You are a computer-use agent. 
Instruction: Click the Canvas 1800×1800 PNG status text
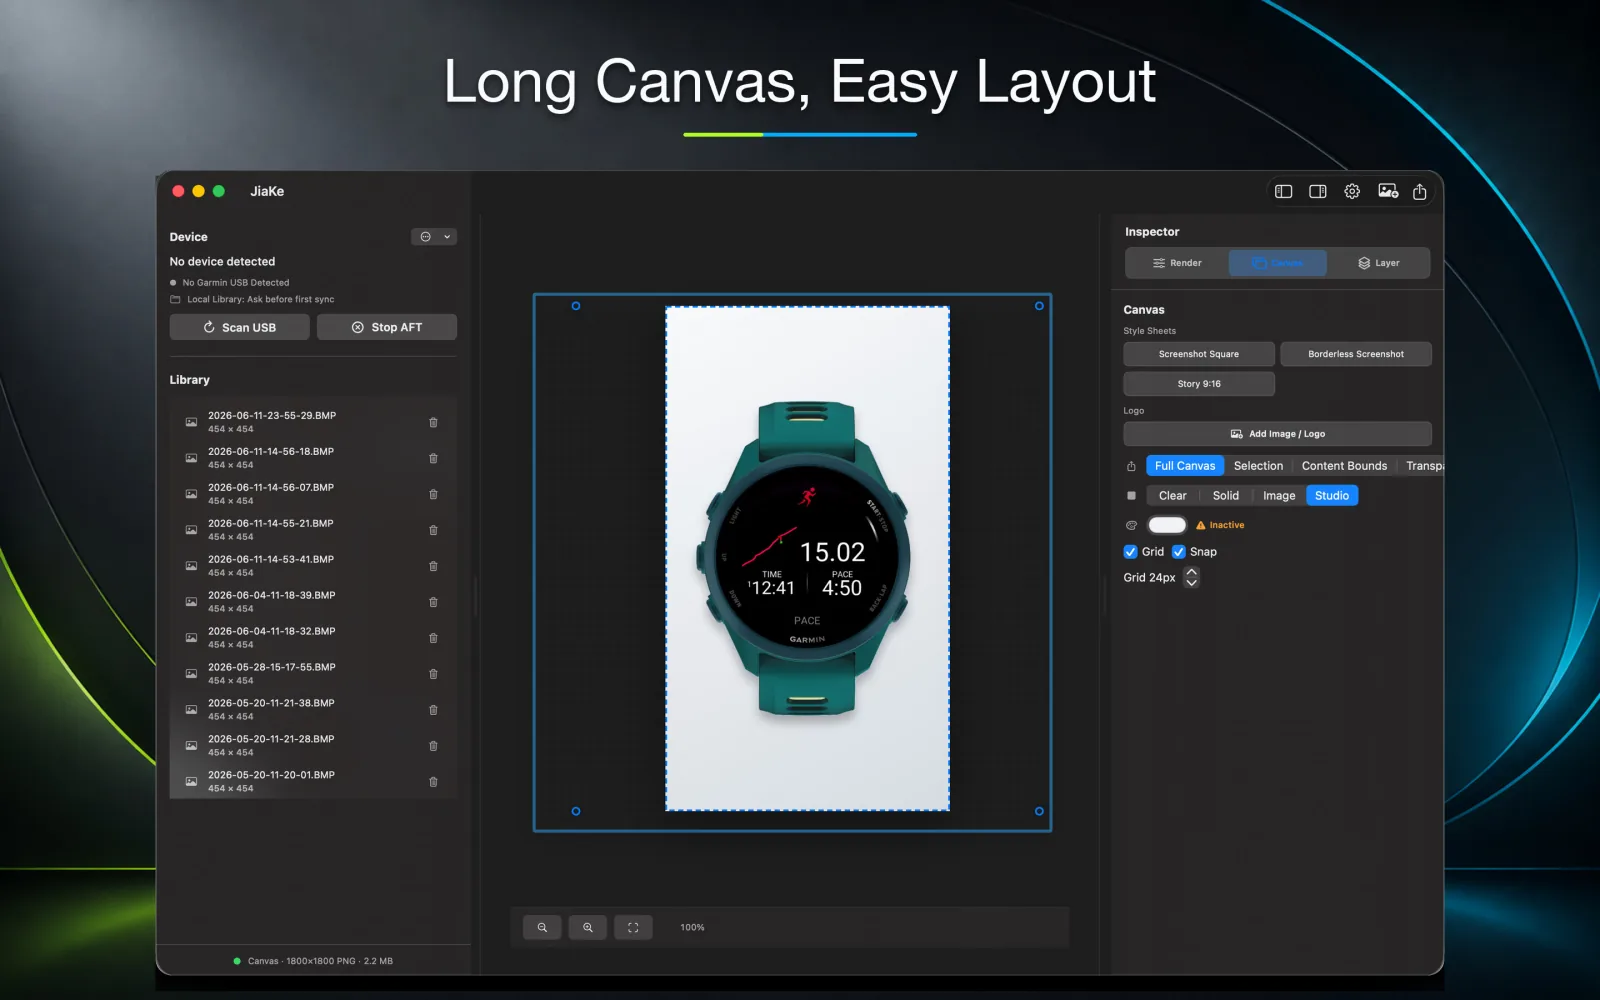320,961
